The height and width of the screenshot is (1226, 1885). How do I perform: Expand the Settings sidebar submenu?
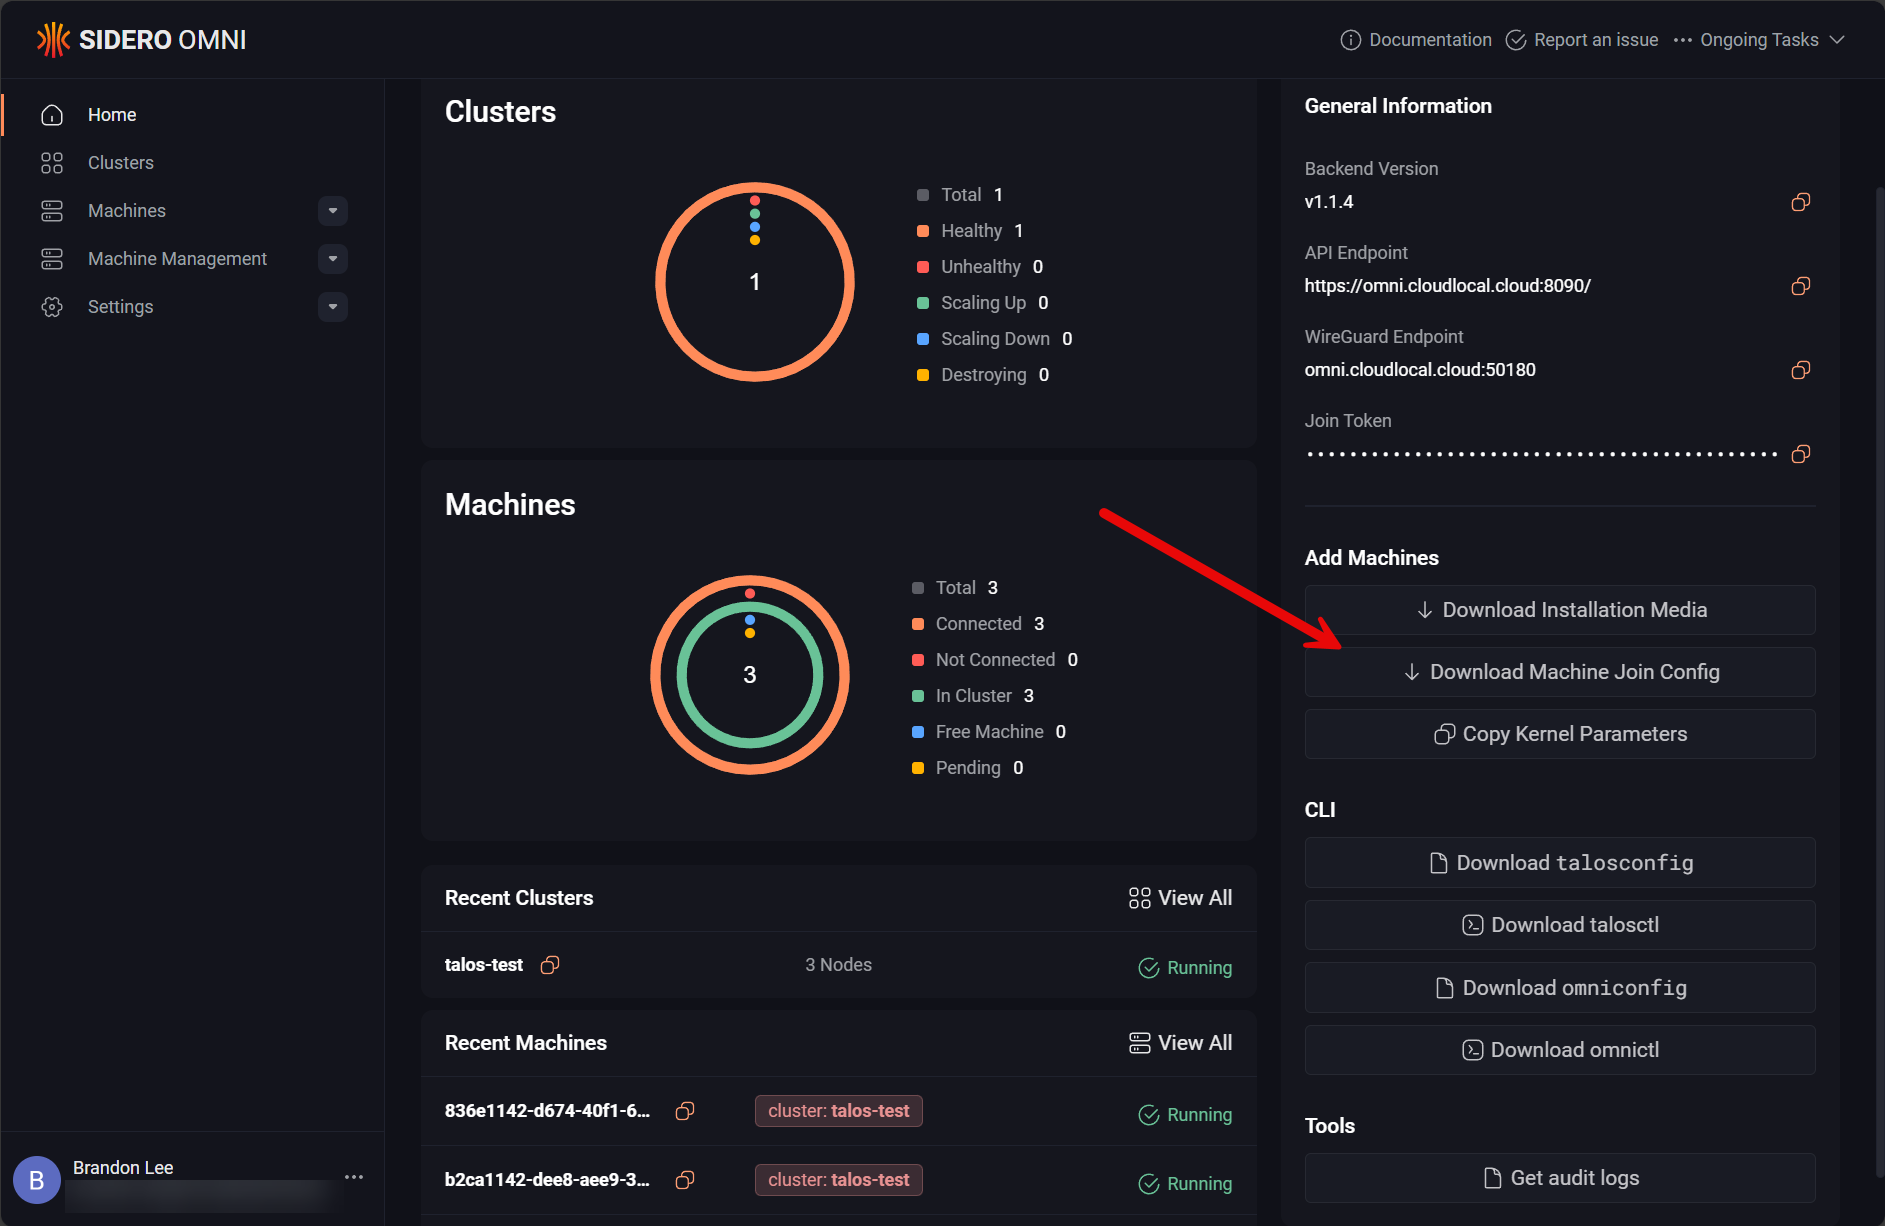pyautogui.click(x=332, y=306)
